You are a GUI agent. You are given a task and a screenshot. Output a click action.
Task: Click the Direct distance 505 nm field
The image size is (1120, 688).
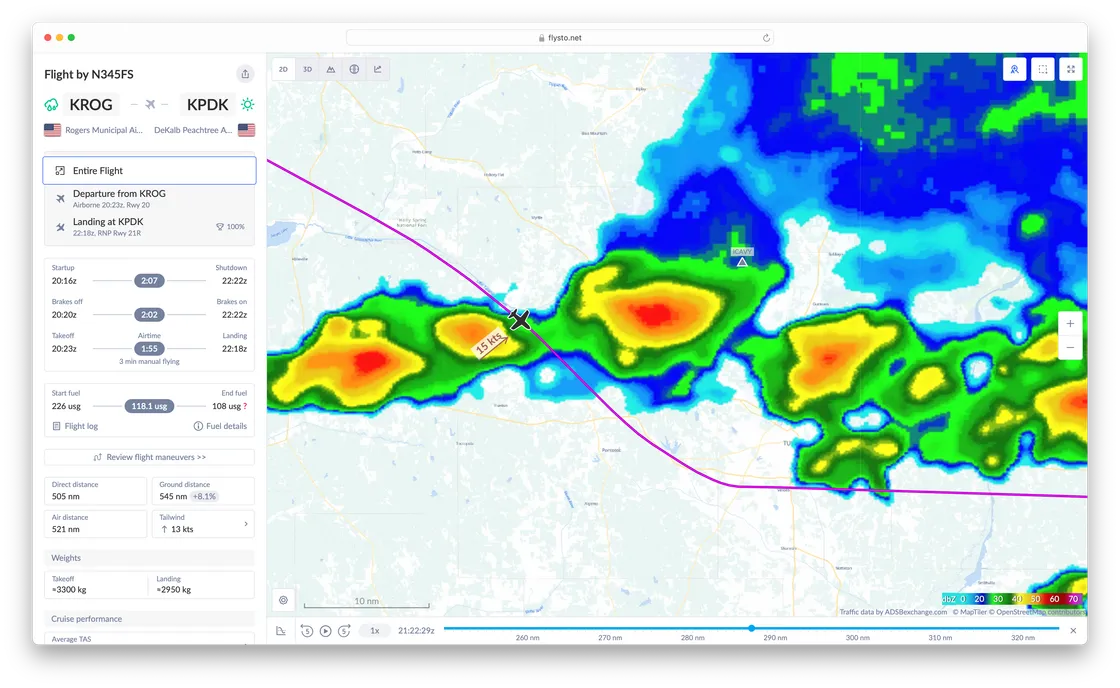point(96,491)
